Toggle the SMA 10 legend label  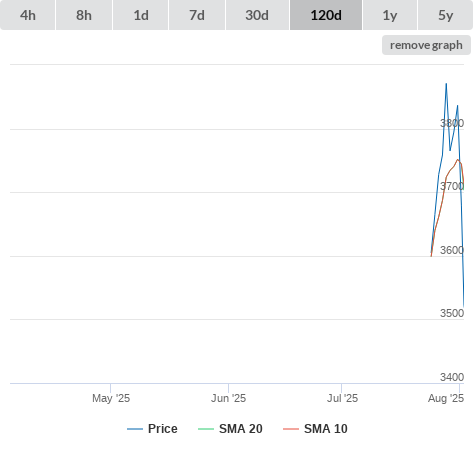326,429
